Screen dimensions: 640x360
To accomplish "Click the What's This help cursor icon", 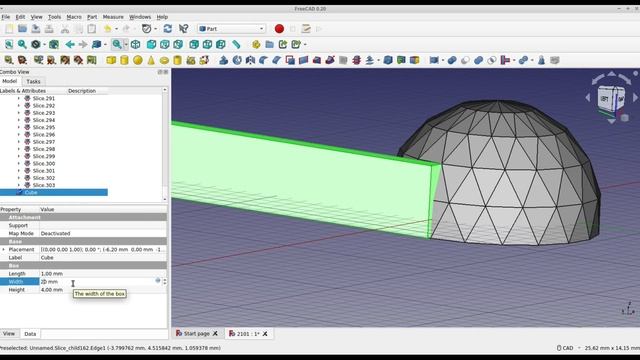I will click(x=184, y=29).
